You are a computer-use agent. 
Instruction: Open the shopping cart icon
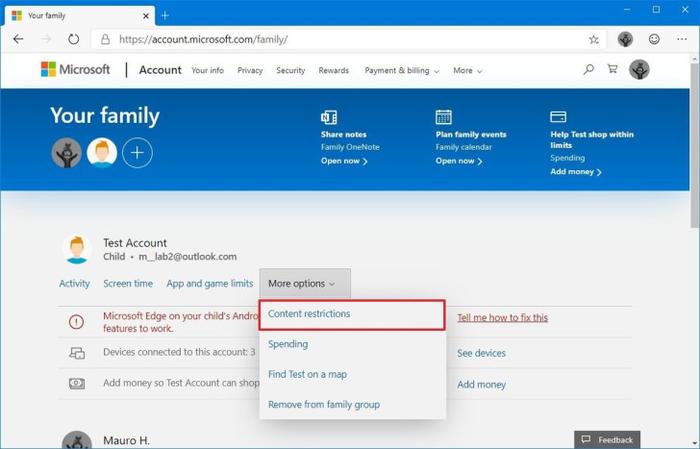(612, 69)
